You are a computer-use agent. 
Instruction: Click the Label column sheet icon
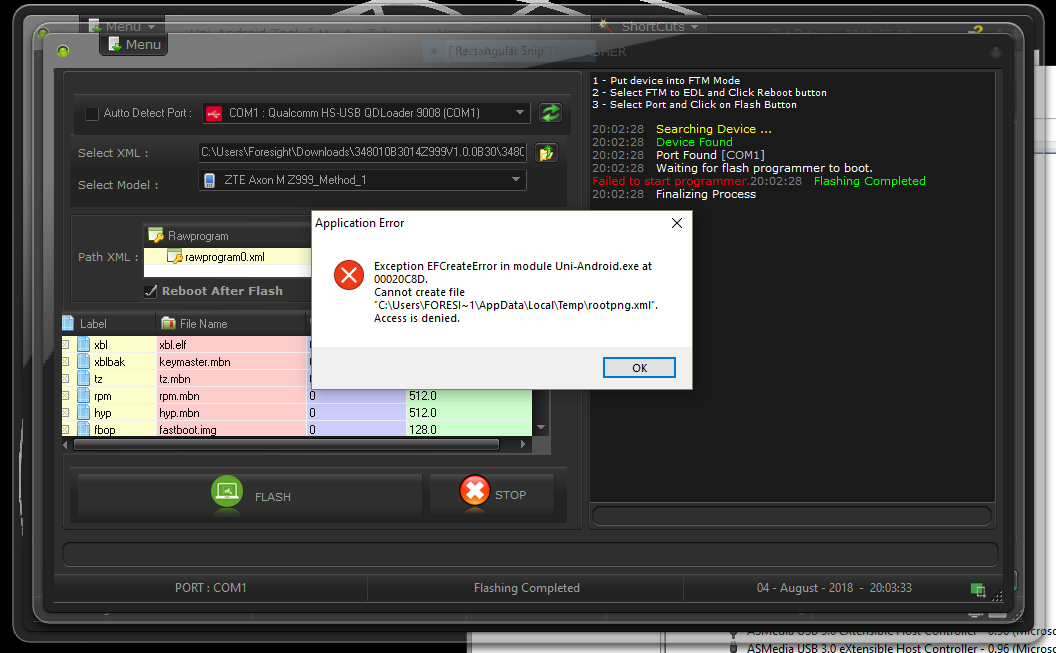point(68,323)
